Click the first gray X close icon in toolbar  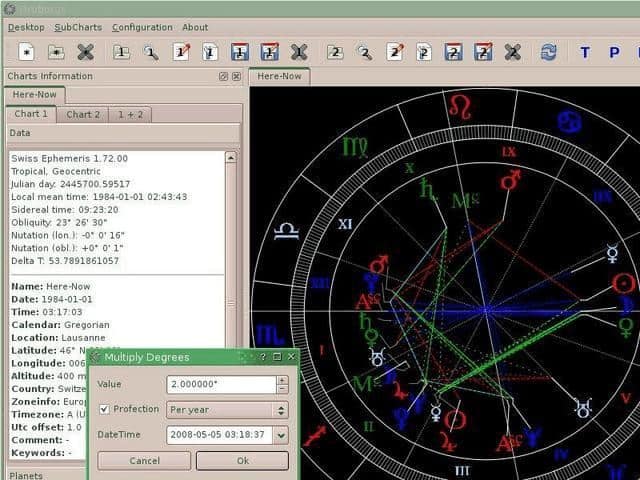(85, 52)
